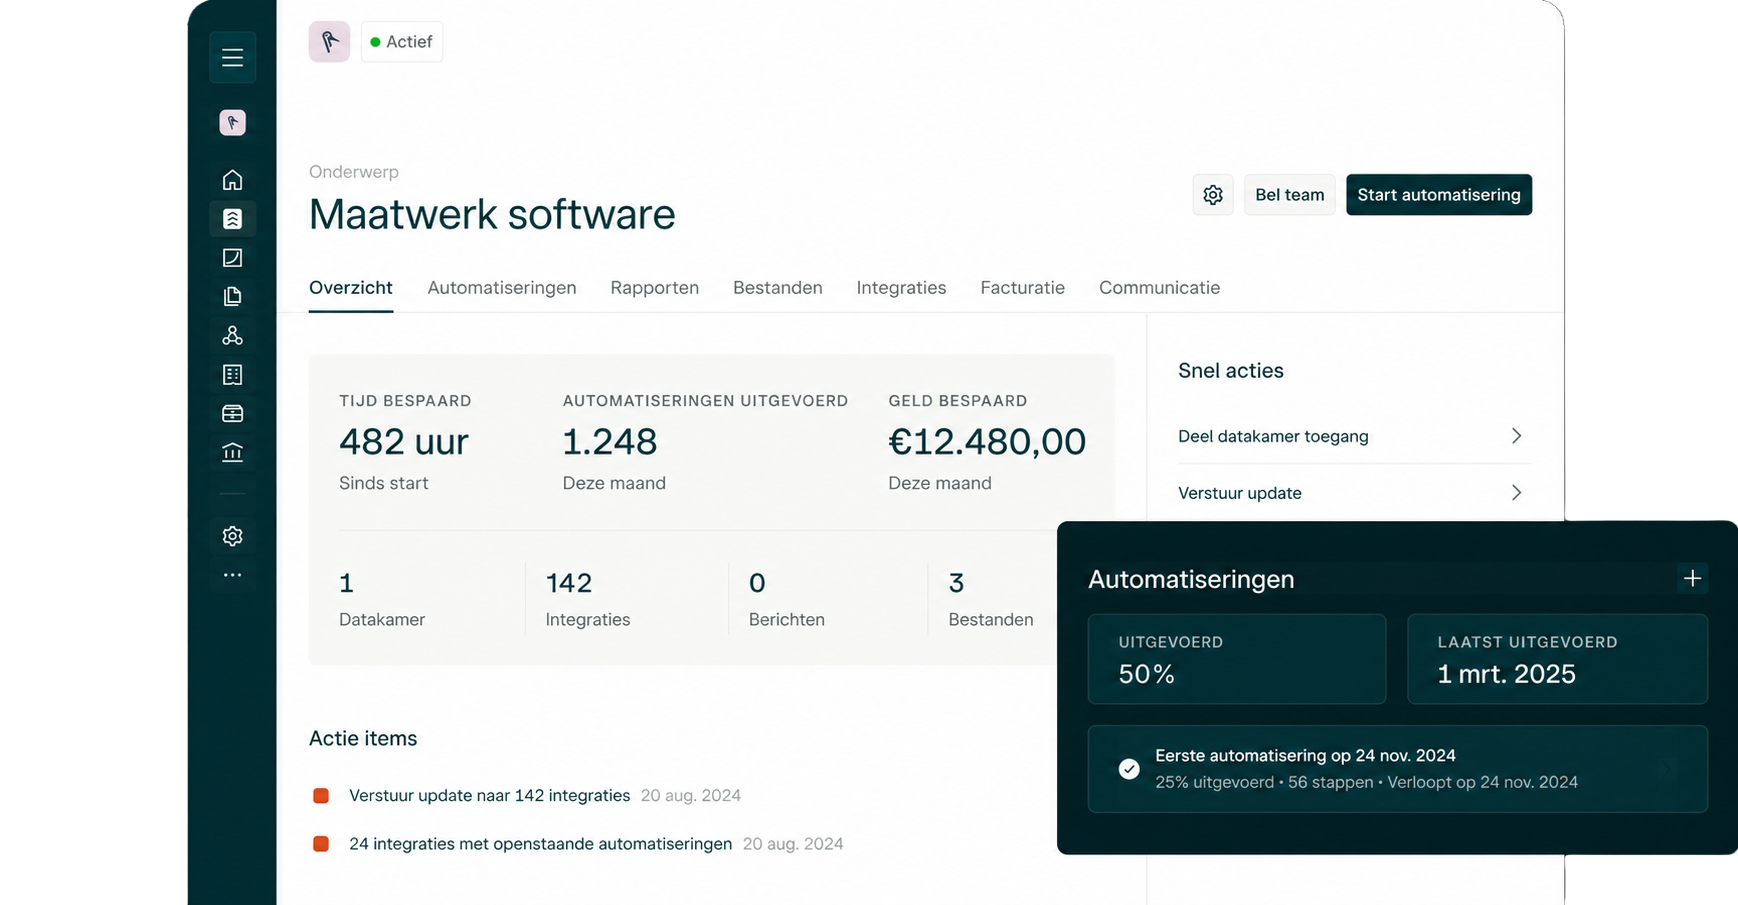Switch to the Facturatie tab
1738x905 pixels.
point(1022,287)
